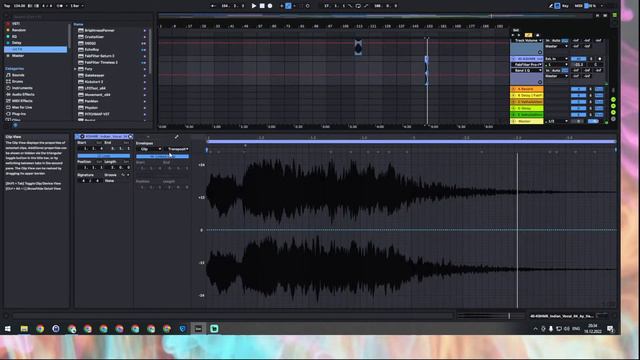Toggle the MIDI map mode button
The height and width of the screenshot is (360, 640).
578,6
